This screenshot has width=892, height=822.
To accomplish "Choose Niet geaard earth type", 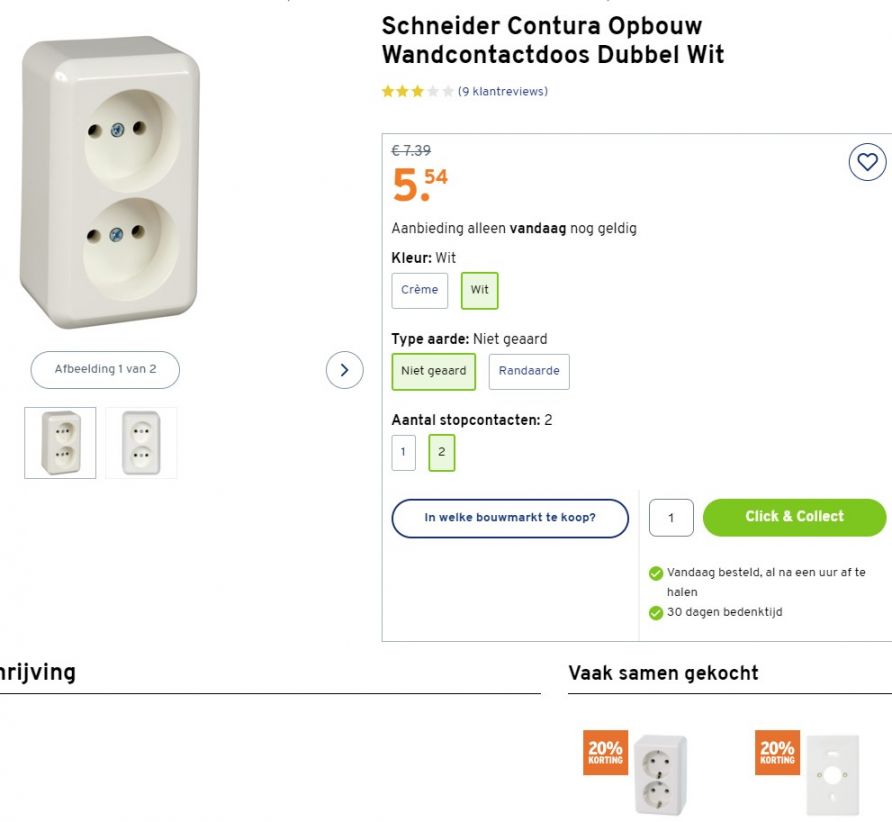I will (434, 371).
